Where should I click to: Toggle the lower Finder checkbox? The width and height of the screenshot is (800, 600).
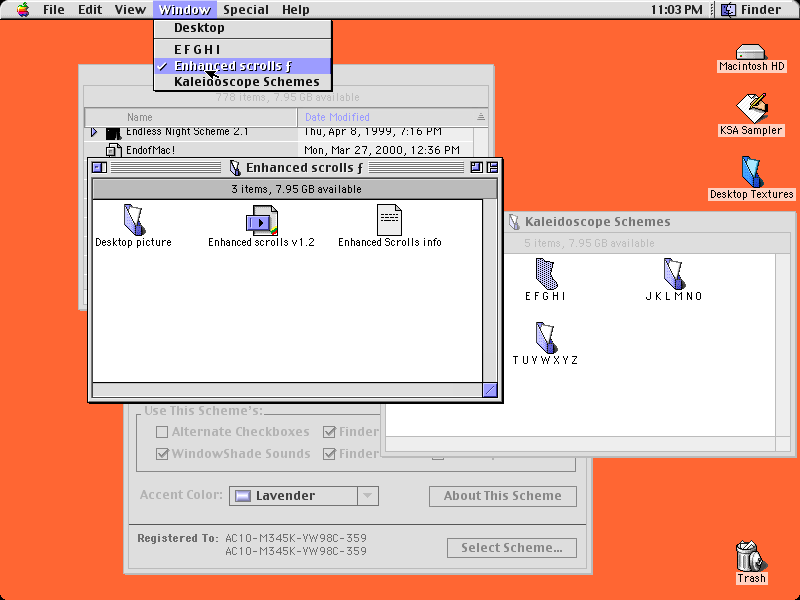pyautogui.click(x=329, y=454)
